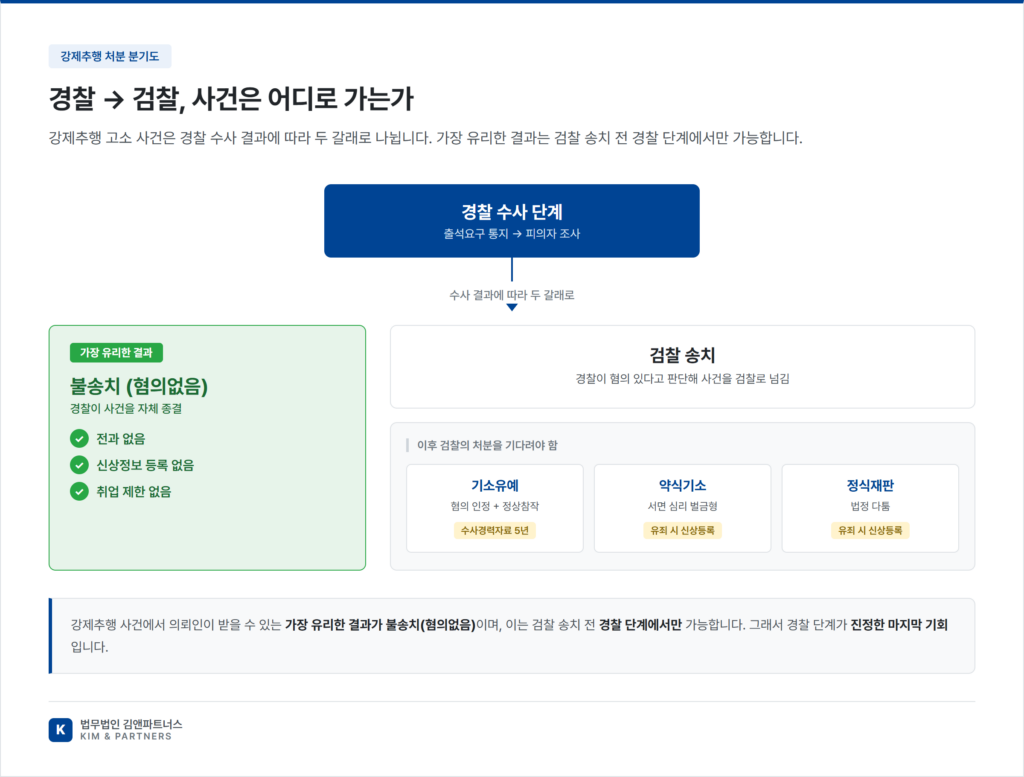Click the green check beside 취업 제한 없음
The height and width of the screenshot is (777, 1024).
[x=79, y=491]
